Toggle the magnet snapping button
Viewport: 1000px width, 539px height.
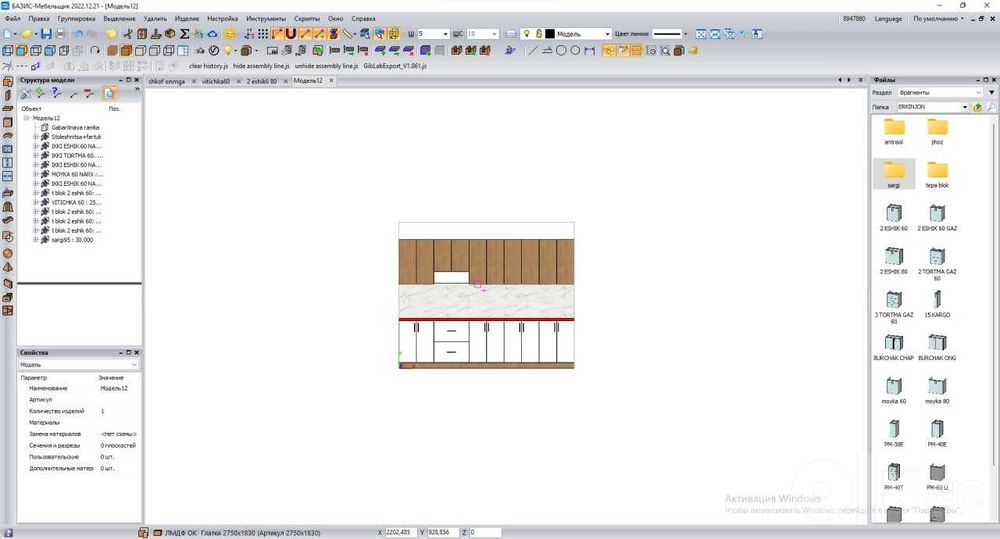(291, 34)
